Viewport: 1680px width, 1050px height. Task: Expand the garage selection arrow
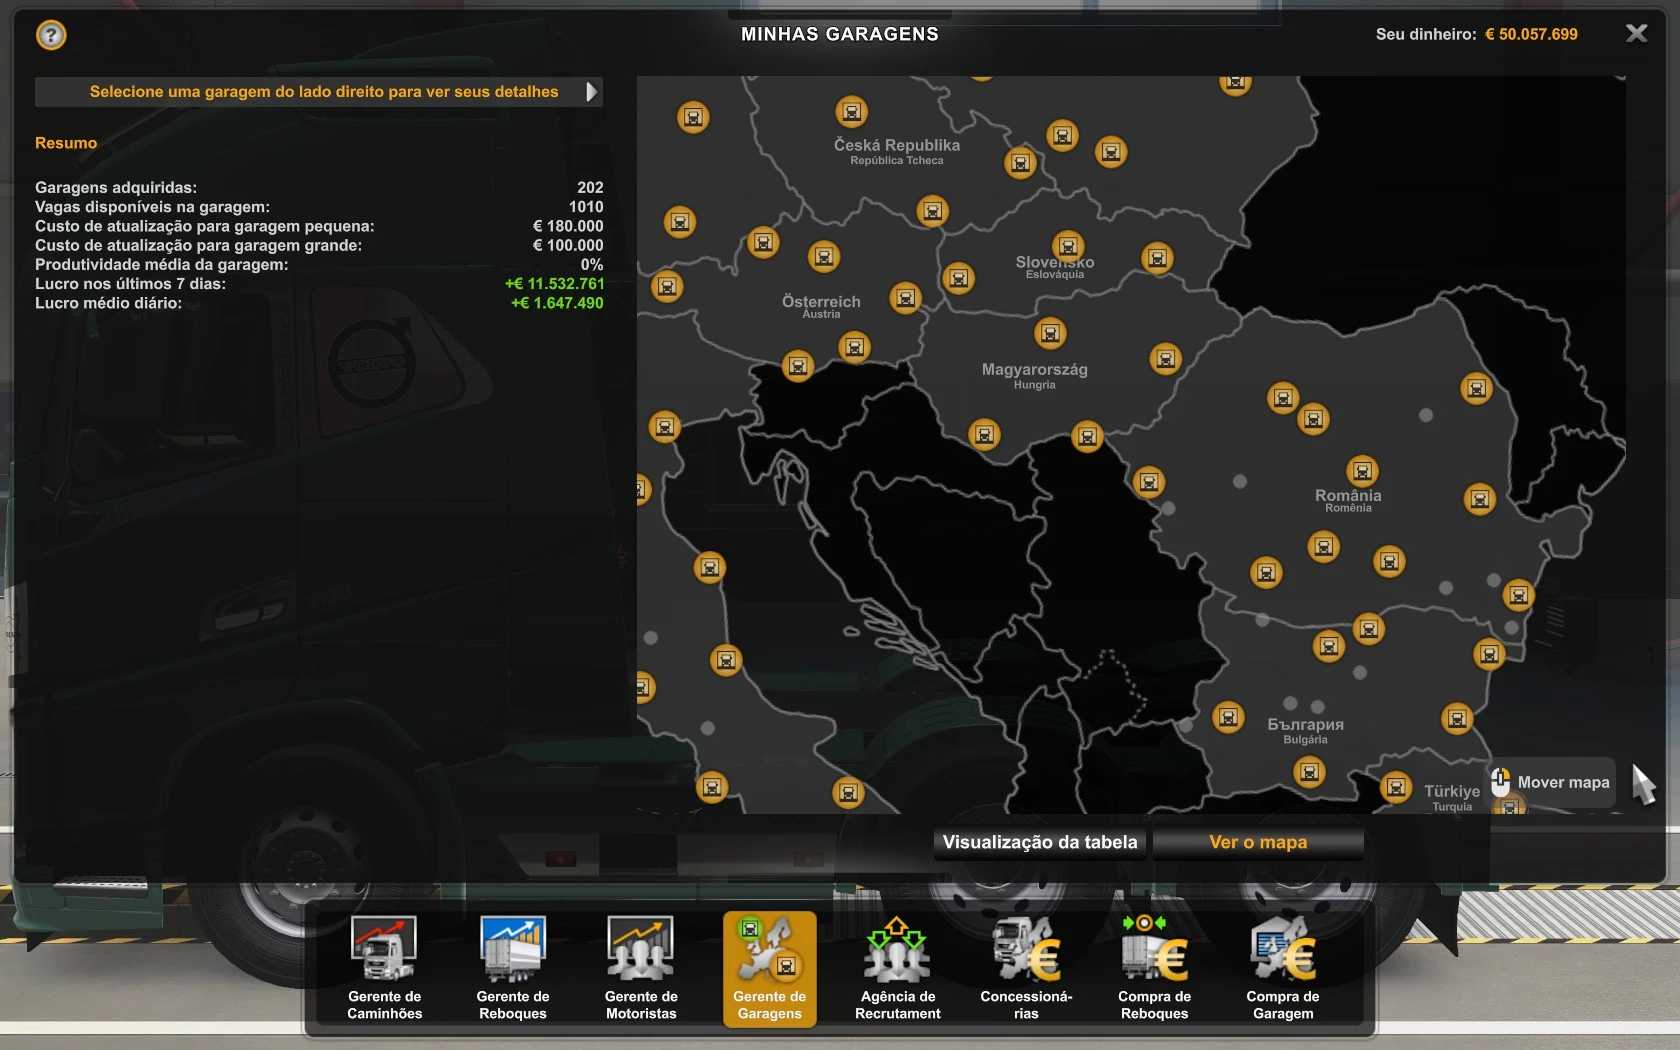pos(591,92)
